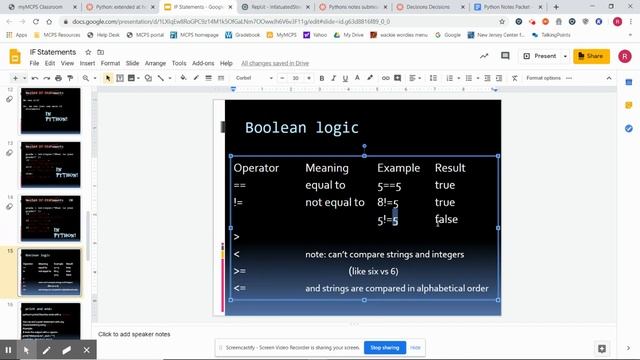Open the activity dashboard trend icon
640x360 pixels.
[484, 56]
